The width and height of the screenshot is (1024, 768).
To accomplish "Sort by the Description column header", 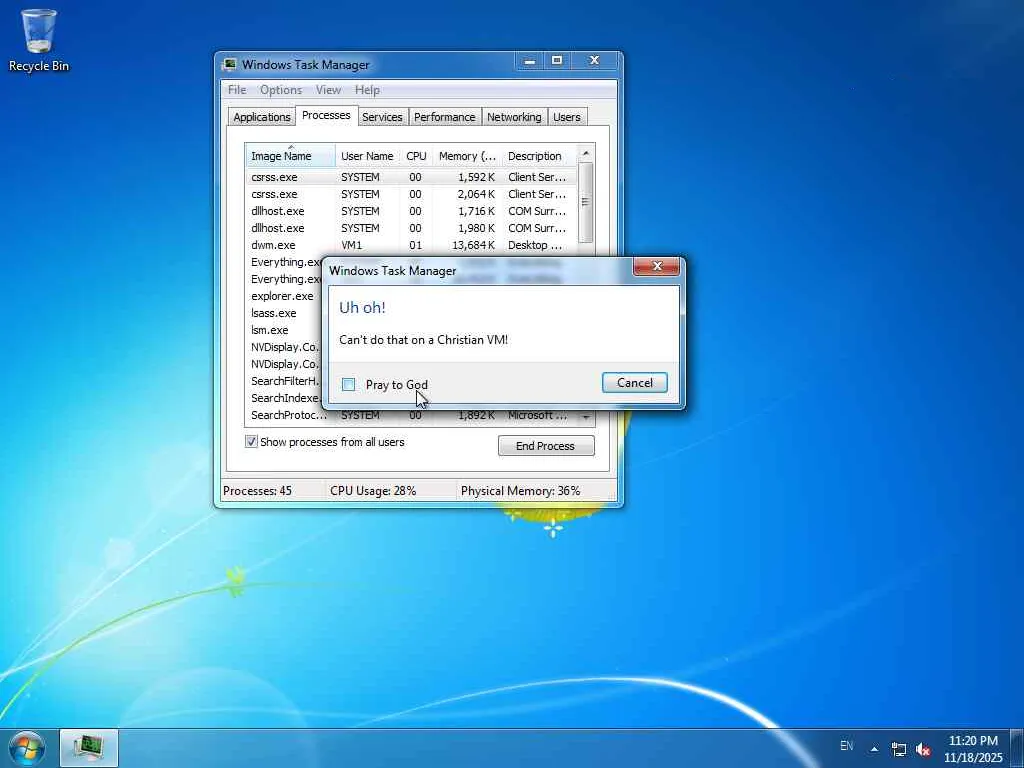I will coord(539,156).
